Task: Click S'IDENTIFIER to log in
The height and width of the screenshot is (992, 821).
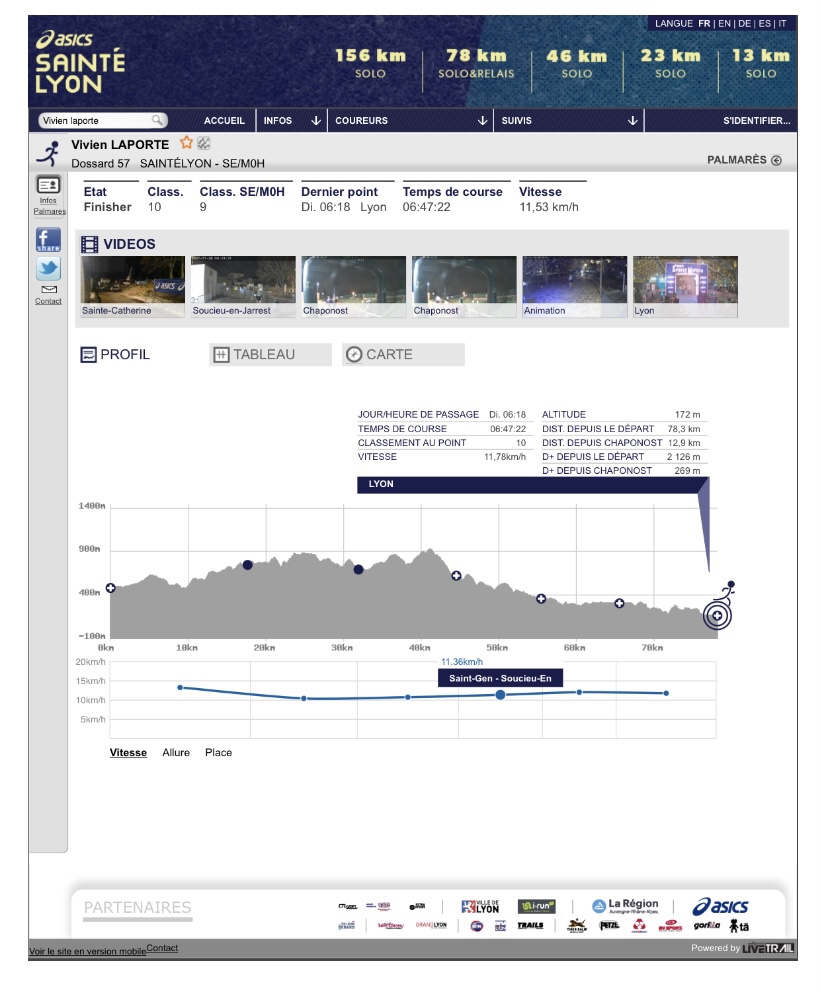Action: point(756,121)
